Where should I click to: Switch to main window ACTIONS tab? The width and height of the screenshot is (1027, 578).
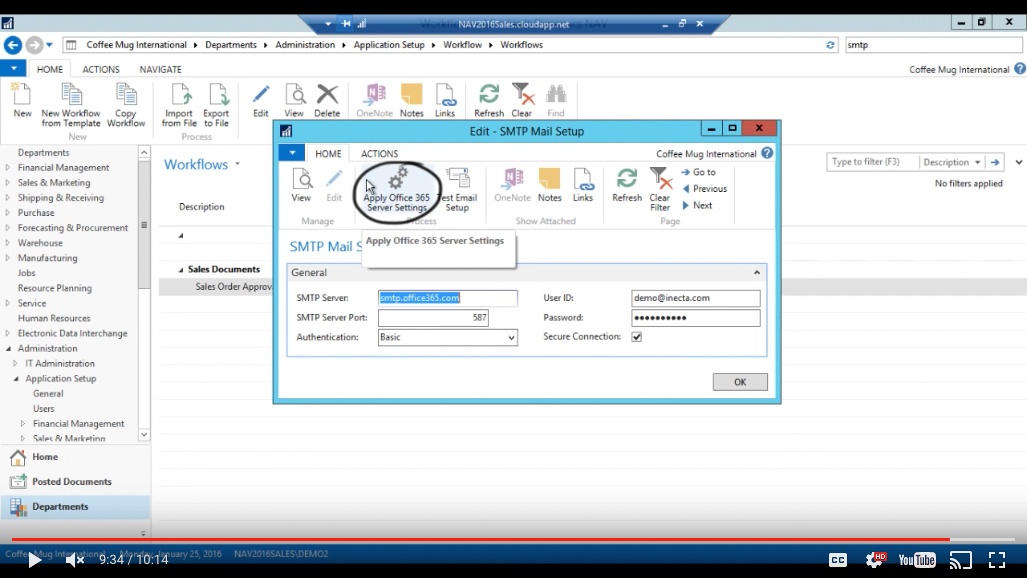point(101,69)
